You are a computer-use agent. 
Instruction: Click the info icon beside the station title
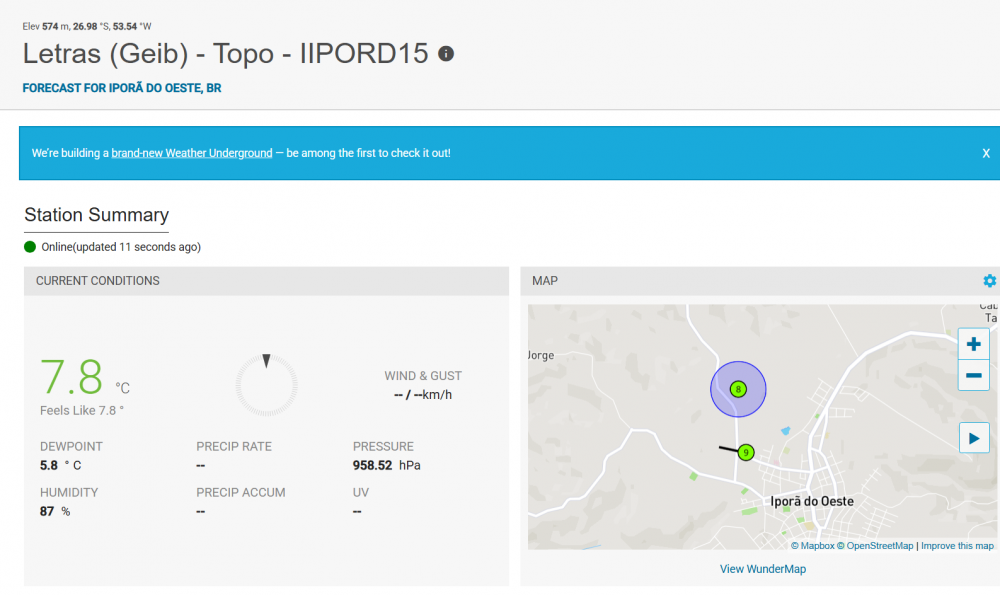tap(446, 54)
